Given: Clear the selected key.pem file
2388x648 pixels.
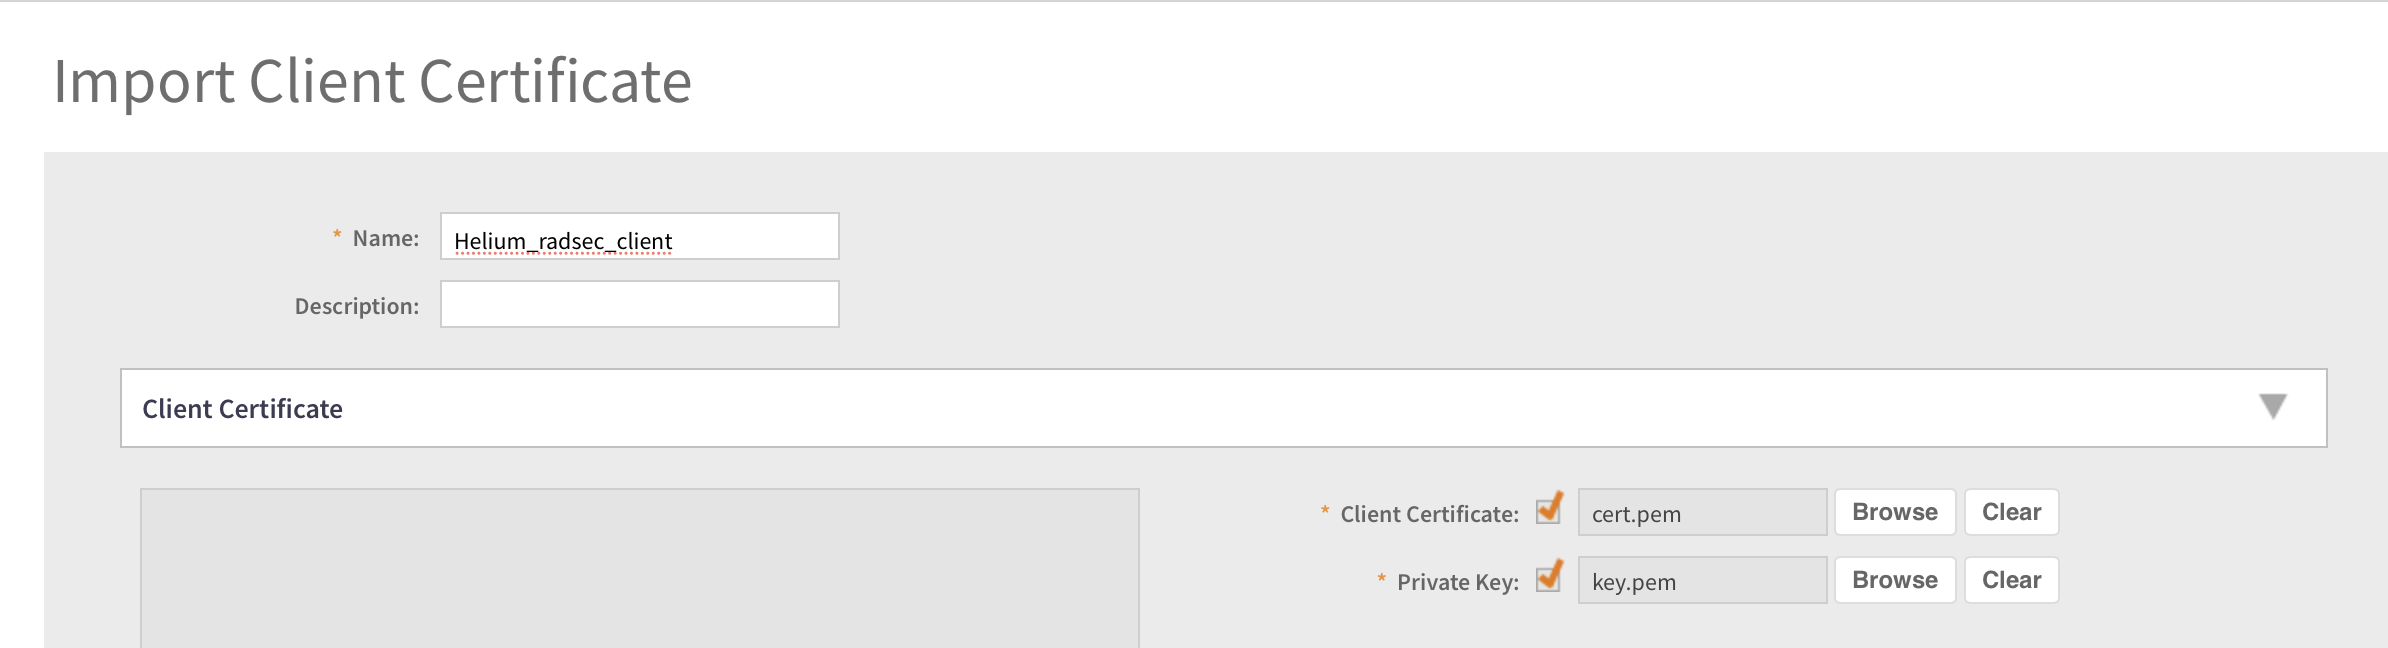Looking at the screenshot, I should click(x=2011, y=580).
